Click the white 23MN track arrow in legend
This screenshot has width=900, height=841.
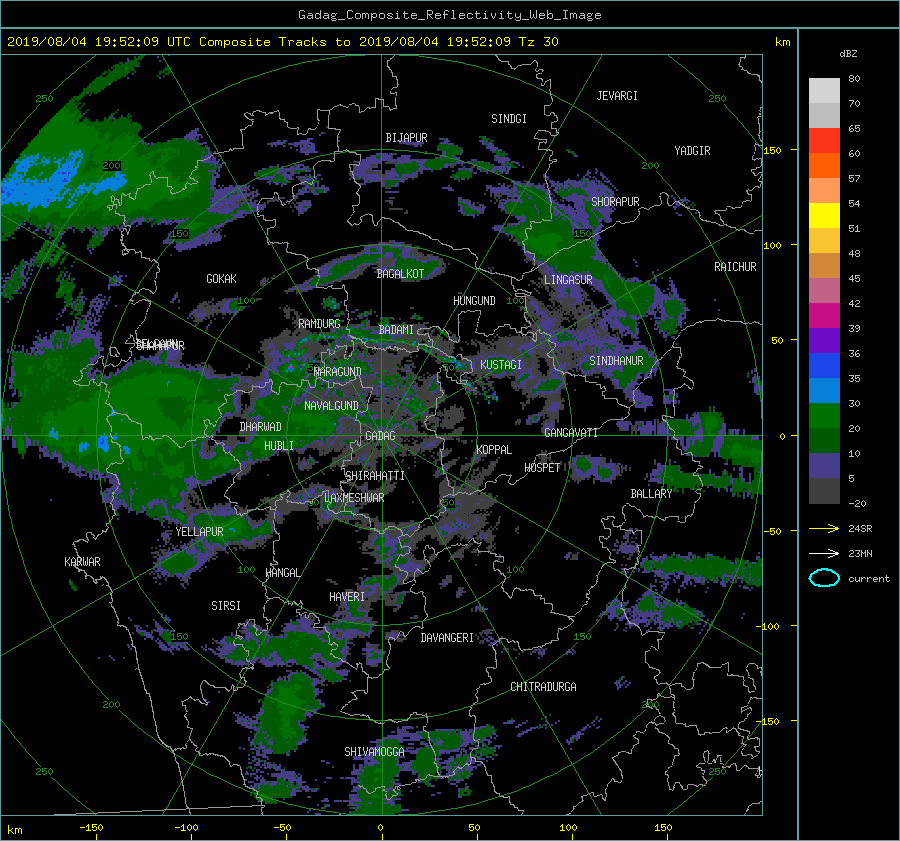click(x=824, y=553)
